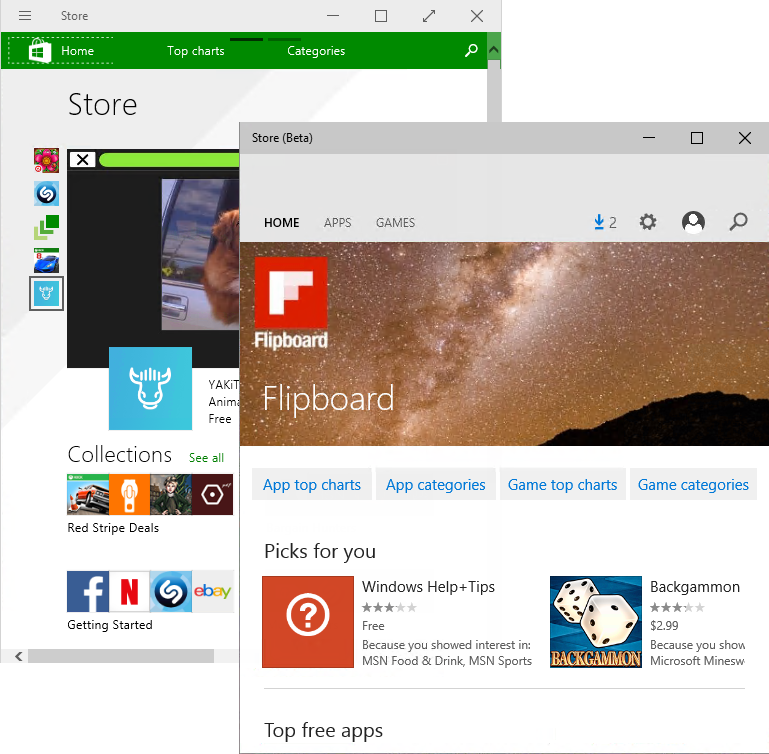Open the Netflix tile in Getting Started
This screenshot has height=754, width=769.
pyautogui.click(x=129, y=591)
